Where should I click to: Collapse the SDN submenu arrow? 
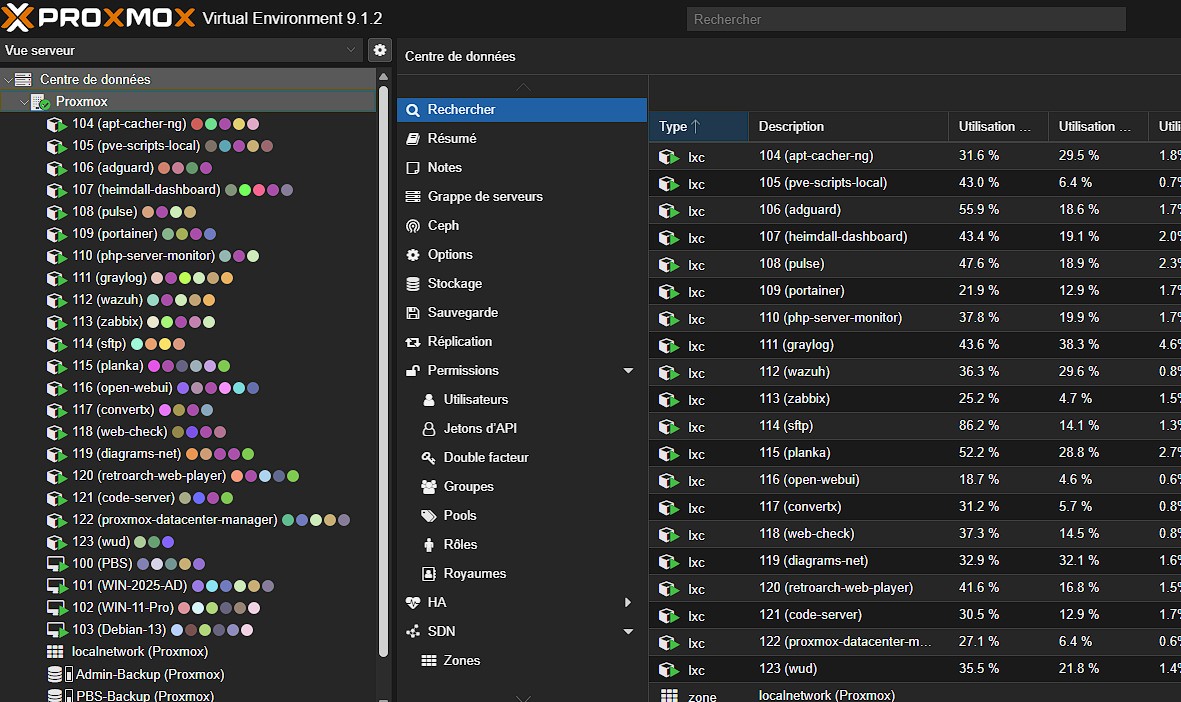[628, 632]
